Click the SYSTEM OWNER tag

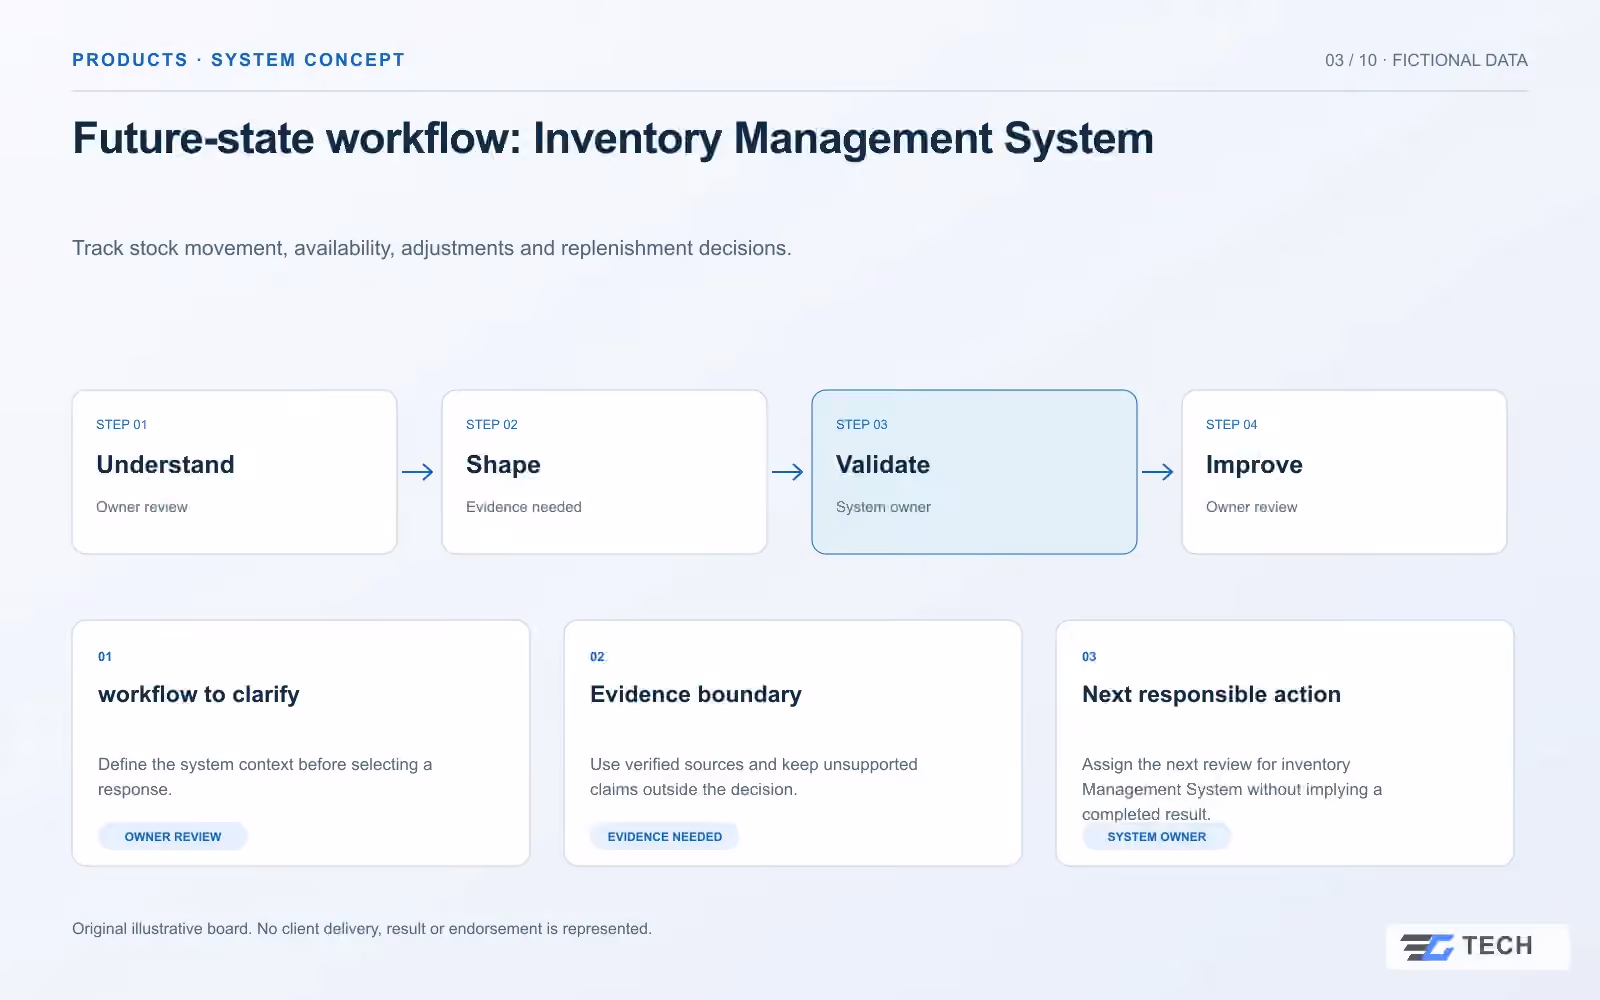(1156, 837)
